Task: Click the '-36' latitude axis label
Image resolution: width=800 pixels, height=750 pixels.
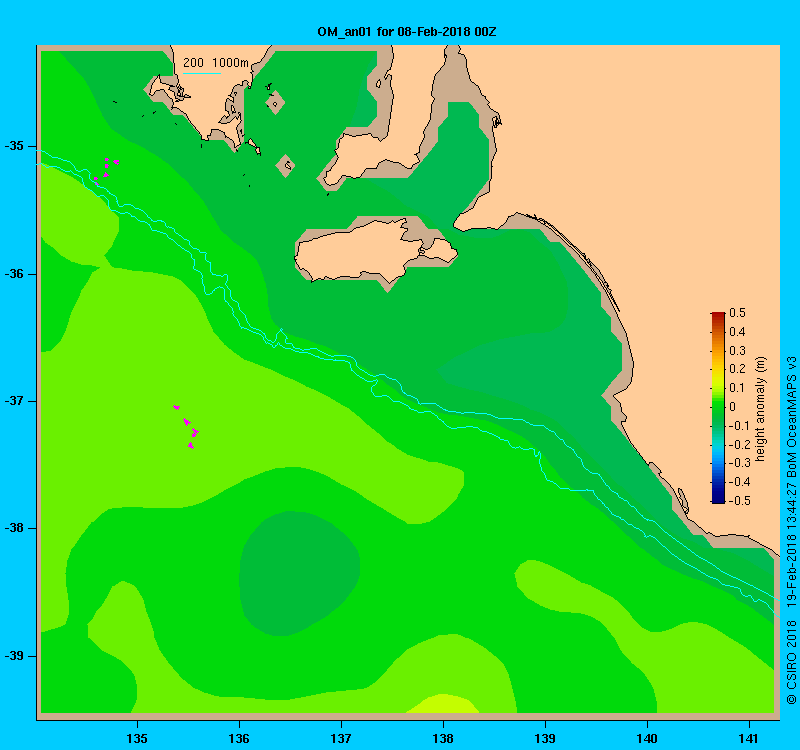Action: click(x=14, y=274)
